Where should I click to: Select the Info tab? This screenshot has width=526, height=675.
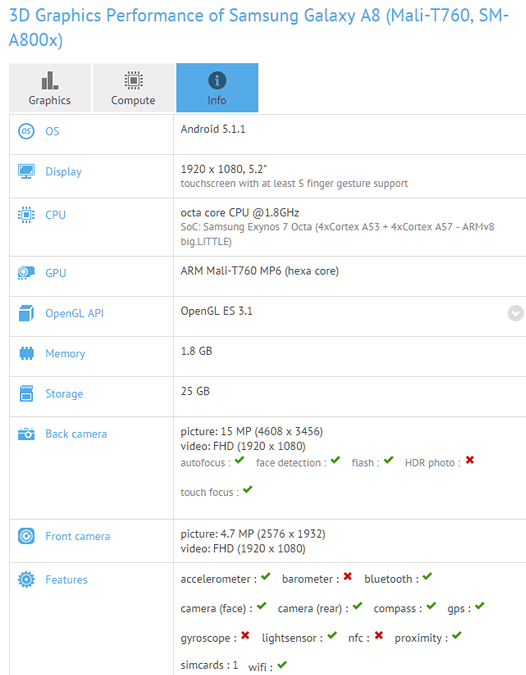(217, 88)
